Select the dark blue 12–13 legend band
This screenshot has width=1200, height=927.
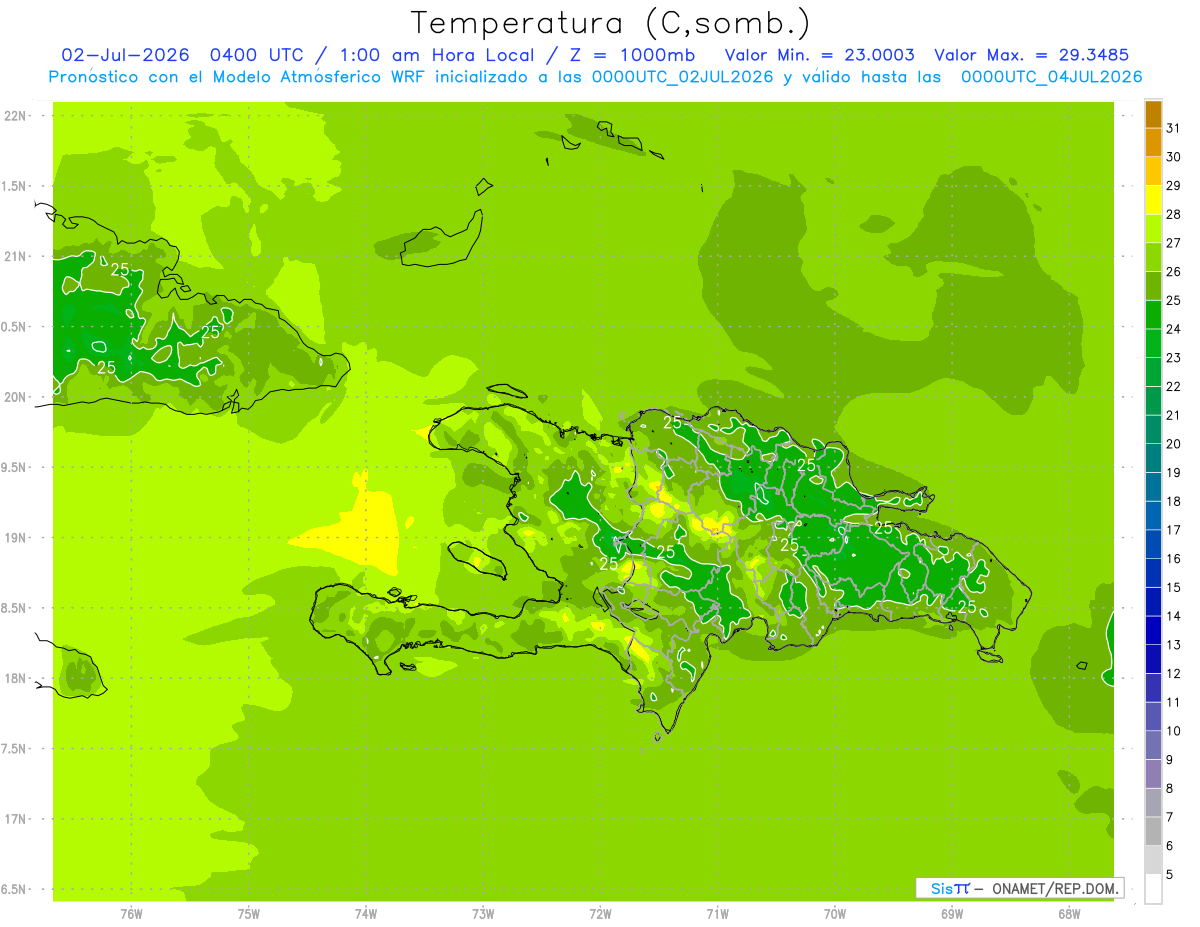point(1153,659)
